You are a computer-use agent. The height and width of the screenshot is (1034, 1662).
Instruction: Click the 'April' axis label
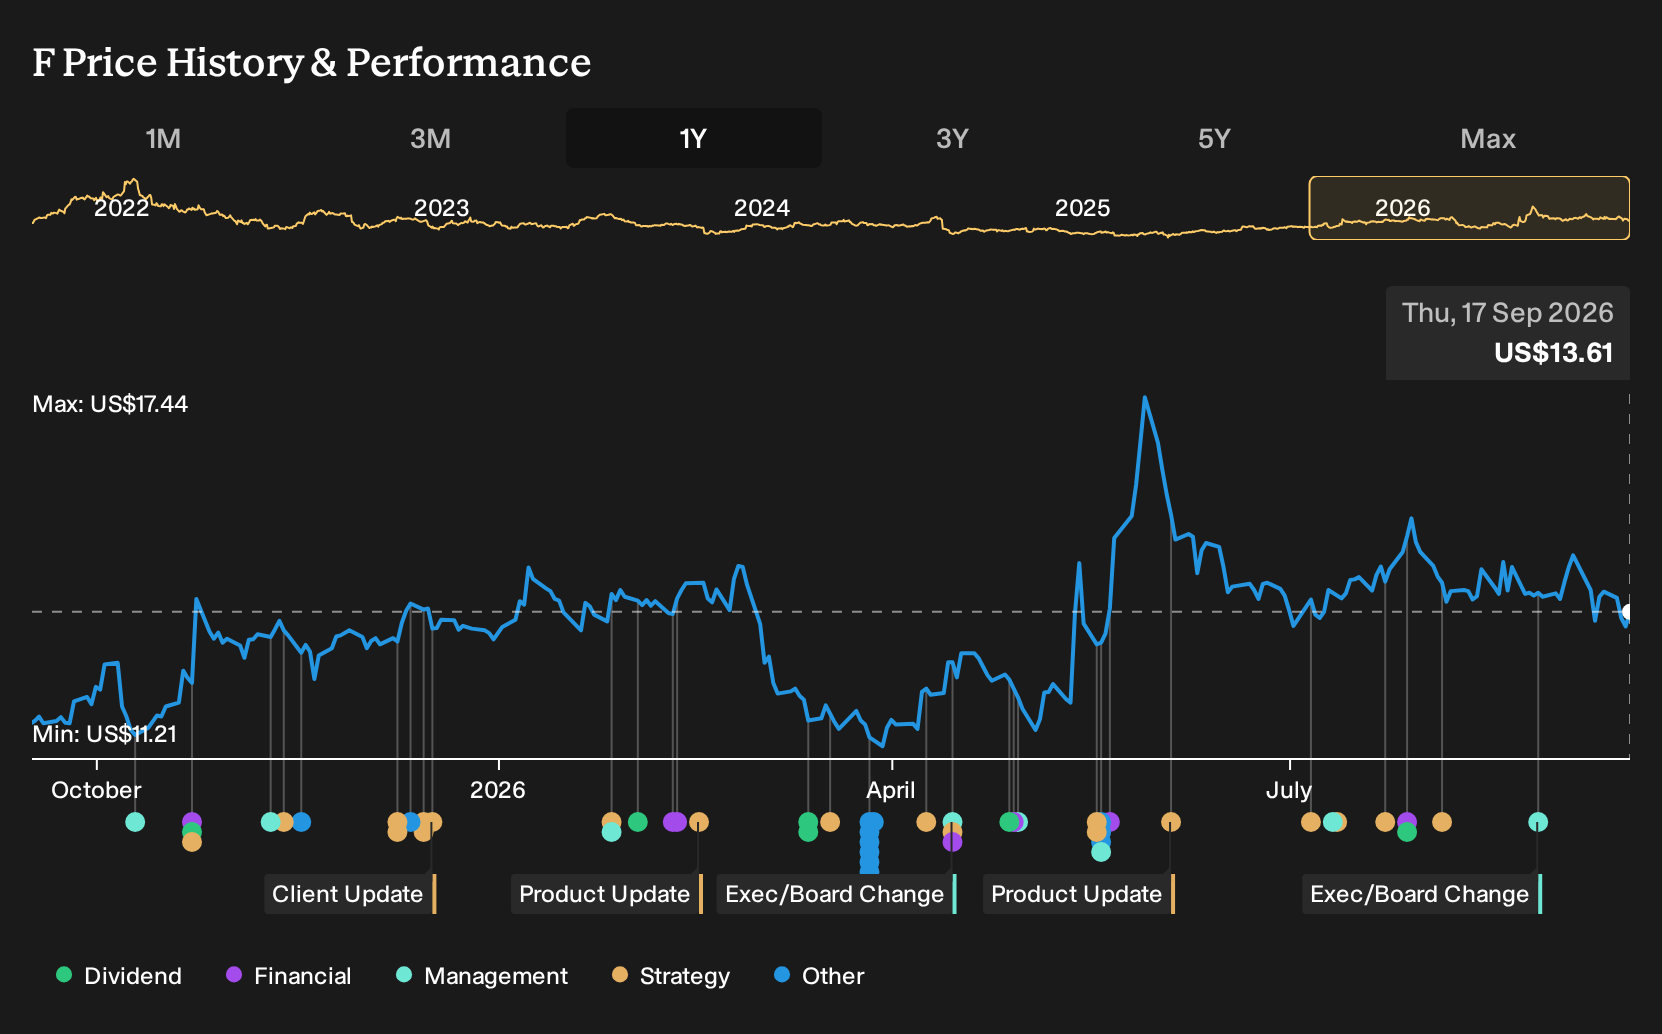(890, 790)
